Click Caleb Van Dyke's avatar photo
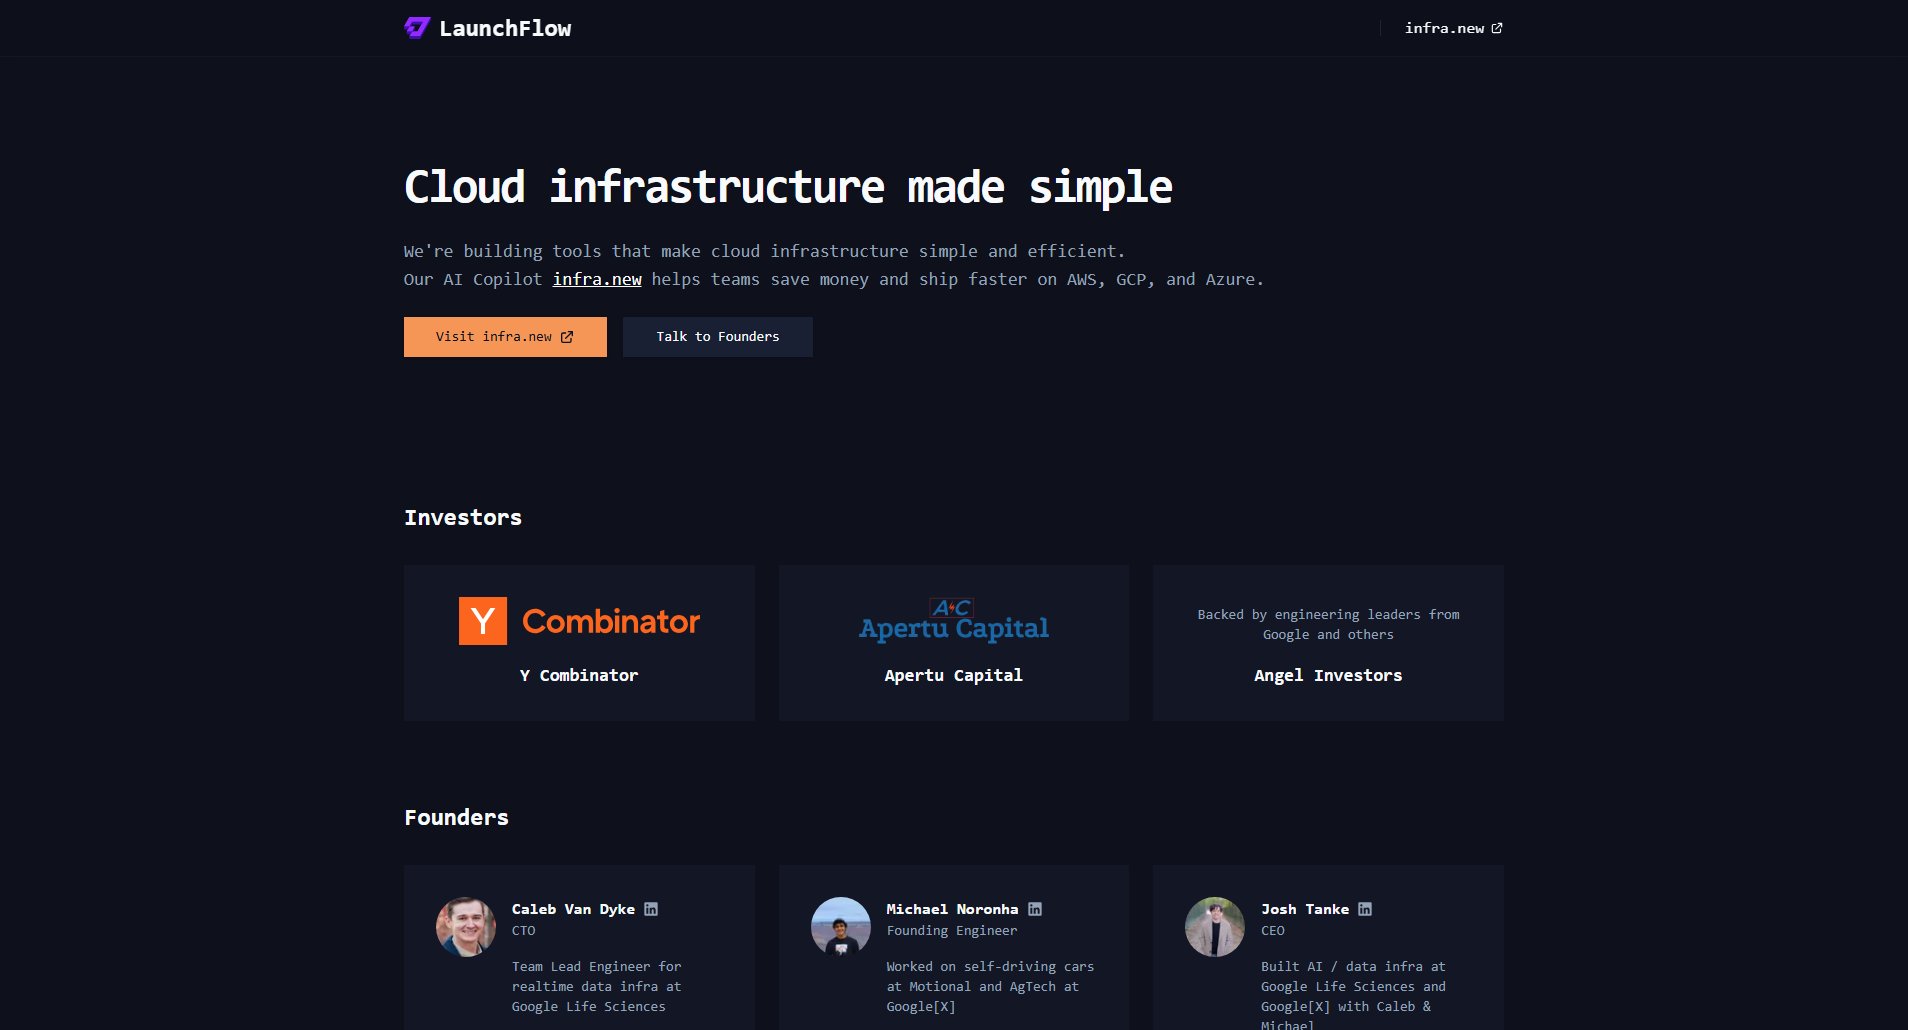The image size is (1908, 1030). coord(466,927)
